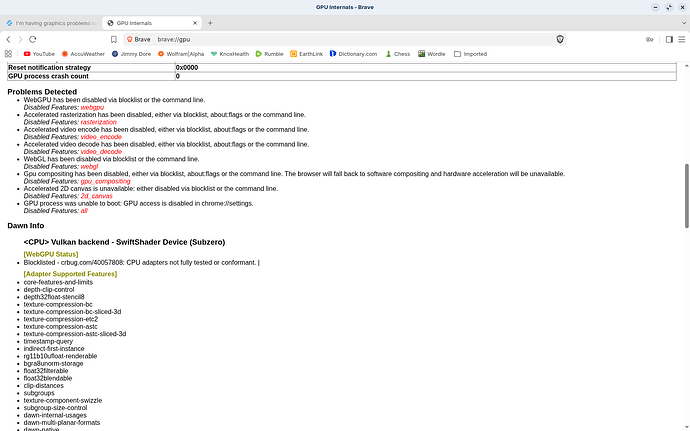The width and height of the screenshot is (690, 431).
Task: Click the scrollbar down arrow
Action: click(686, 427)
